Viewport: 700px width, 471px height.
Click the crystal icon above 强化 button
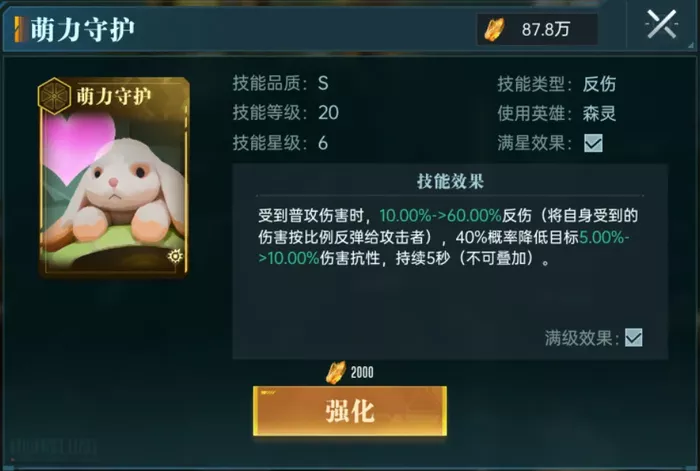click(336, 372)
